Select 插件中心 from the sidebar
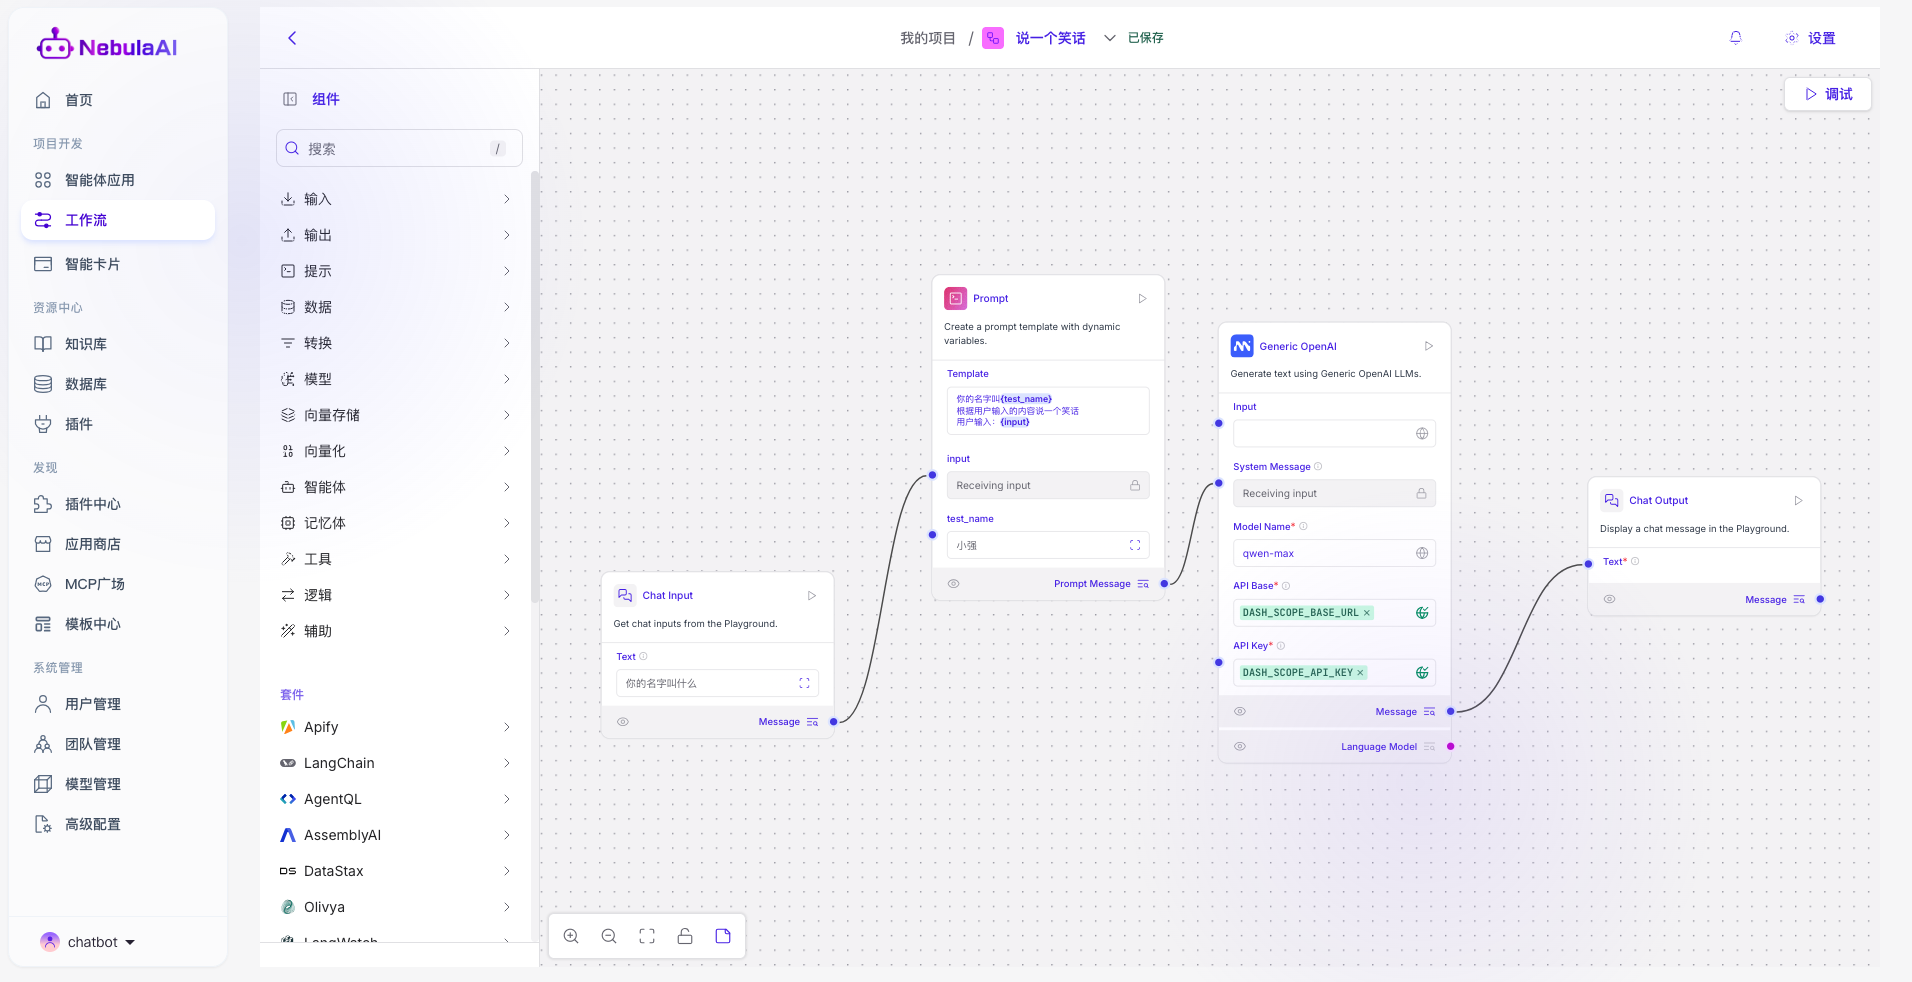Screen dimensions: 1912x982 click(92, 504)
